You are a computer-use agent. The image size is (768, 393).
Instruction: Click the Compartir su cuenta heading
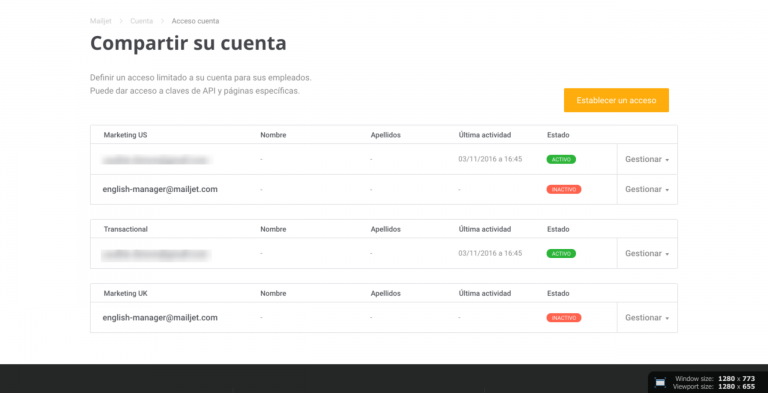pos(188,43)
